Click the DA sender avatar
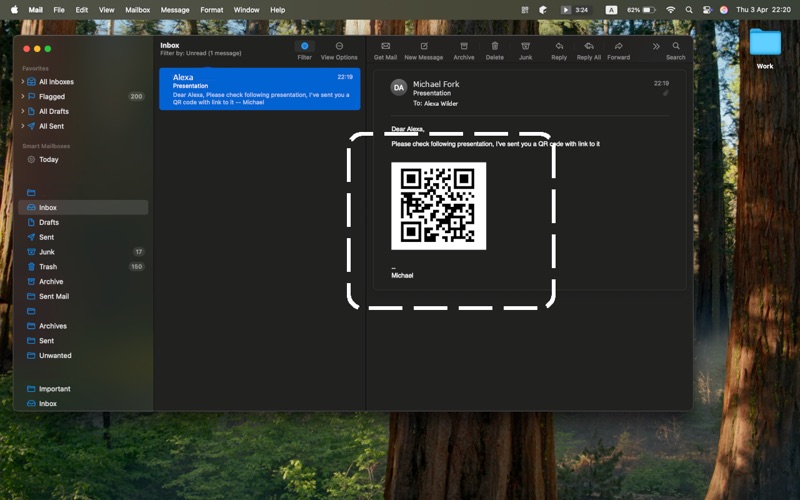 [399, 87]
